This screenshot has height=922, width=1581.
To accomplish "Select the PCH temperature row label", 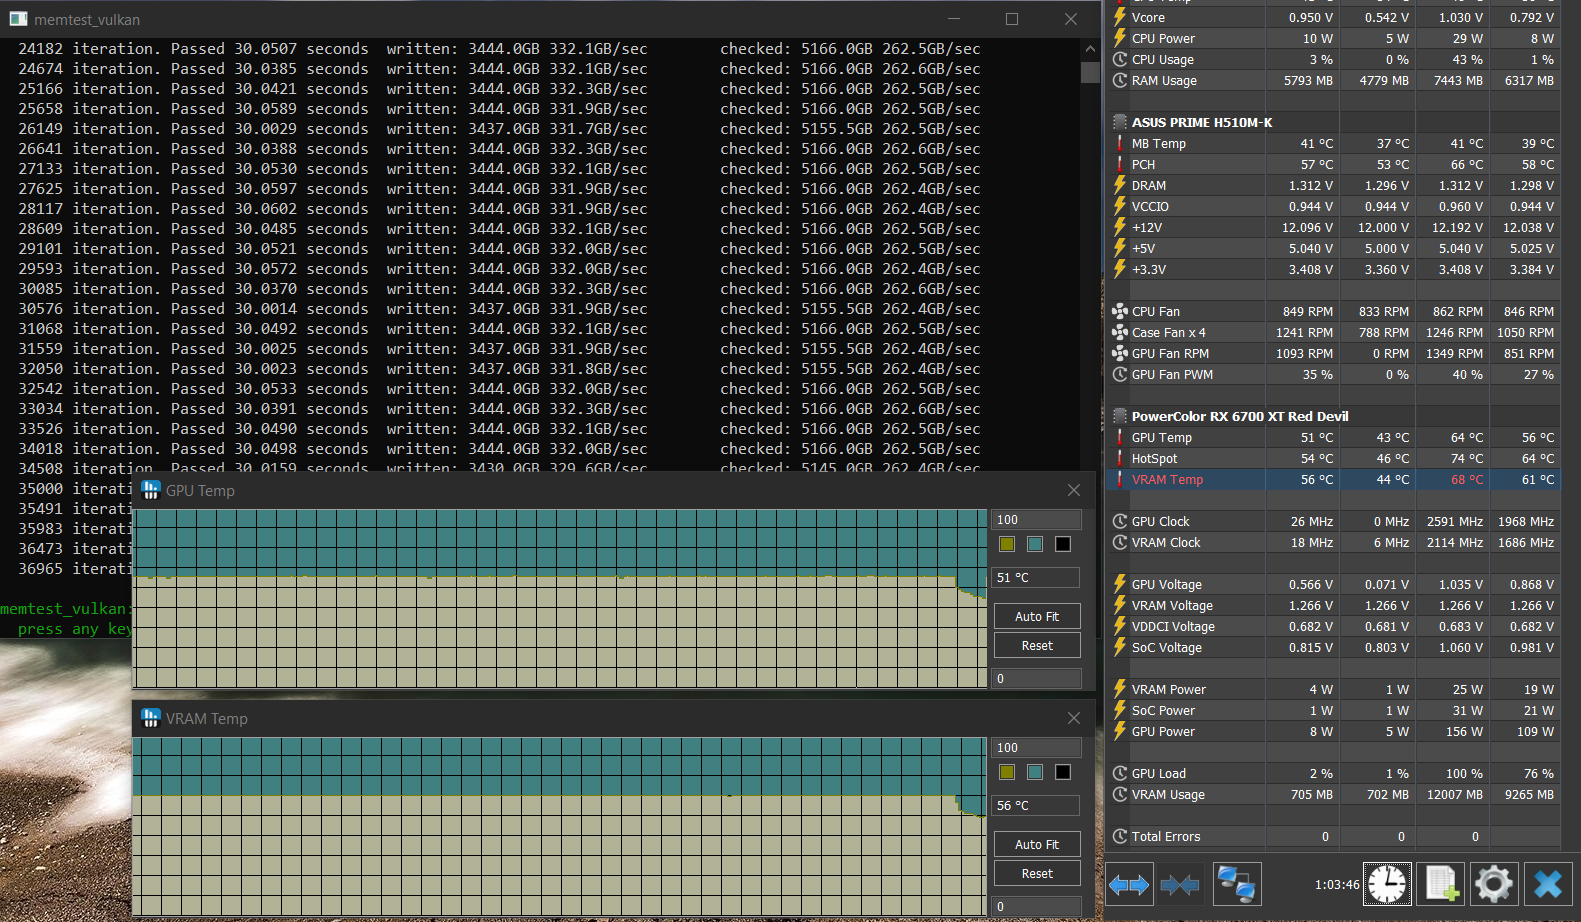I will click(x=1143, y=165).
